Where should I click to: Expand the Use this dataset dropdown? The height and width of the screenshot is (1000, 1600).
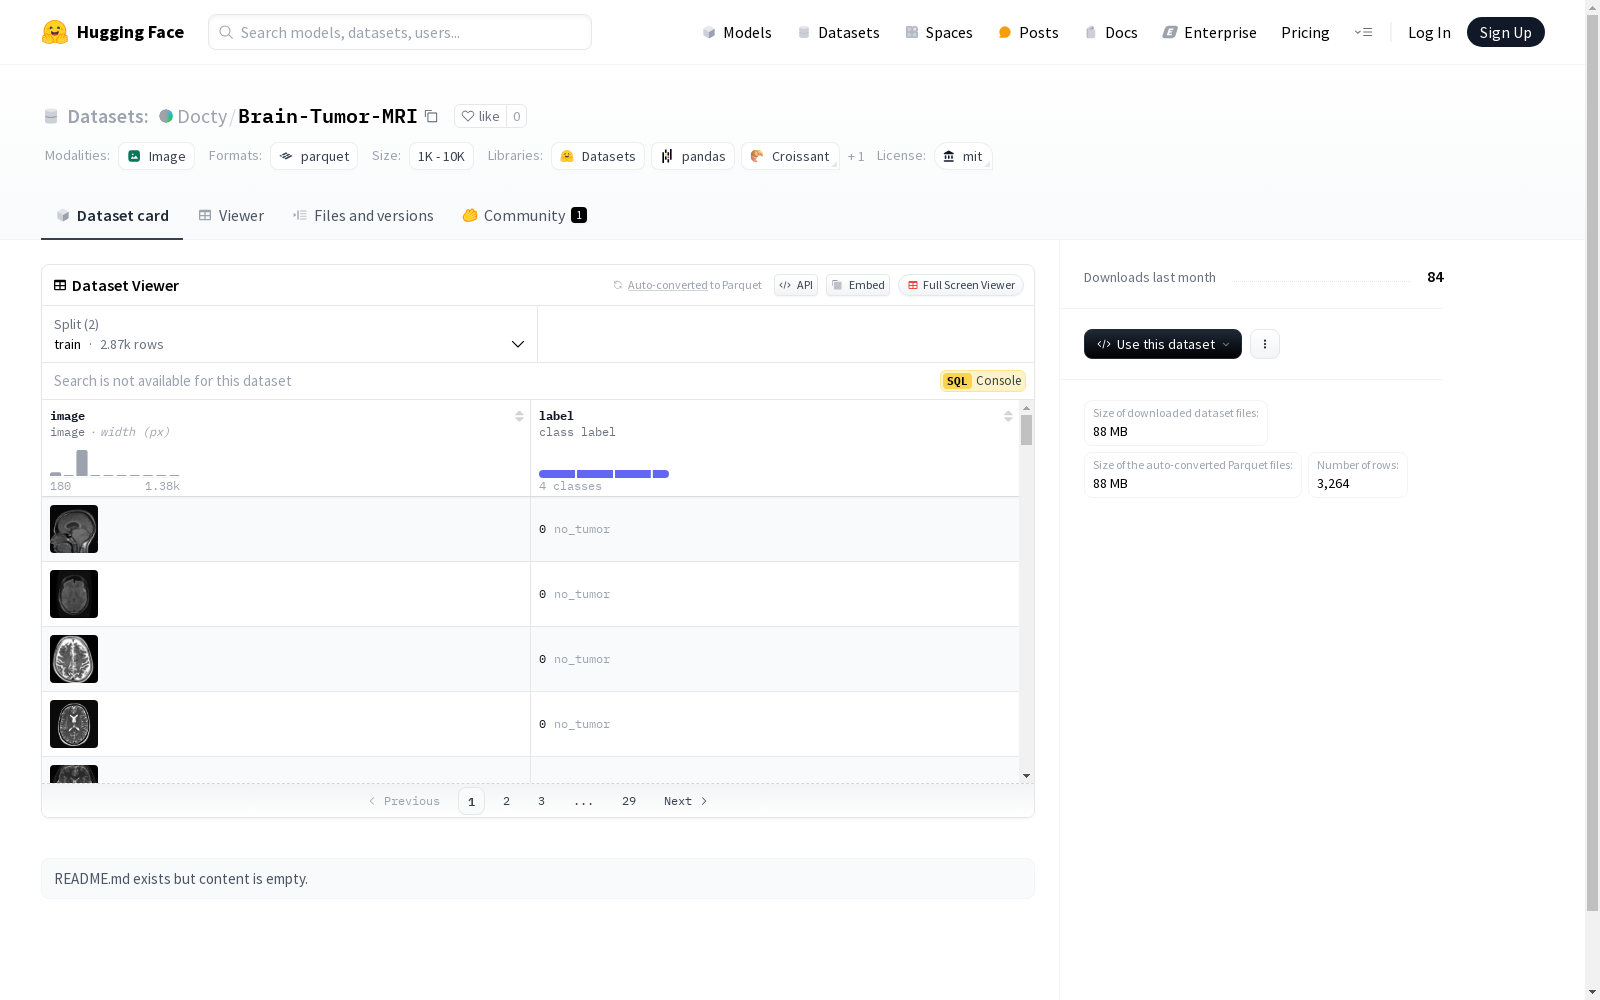(1162, 344)
